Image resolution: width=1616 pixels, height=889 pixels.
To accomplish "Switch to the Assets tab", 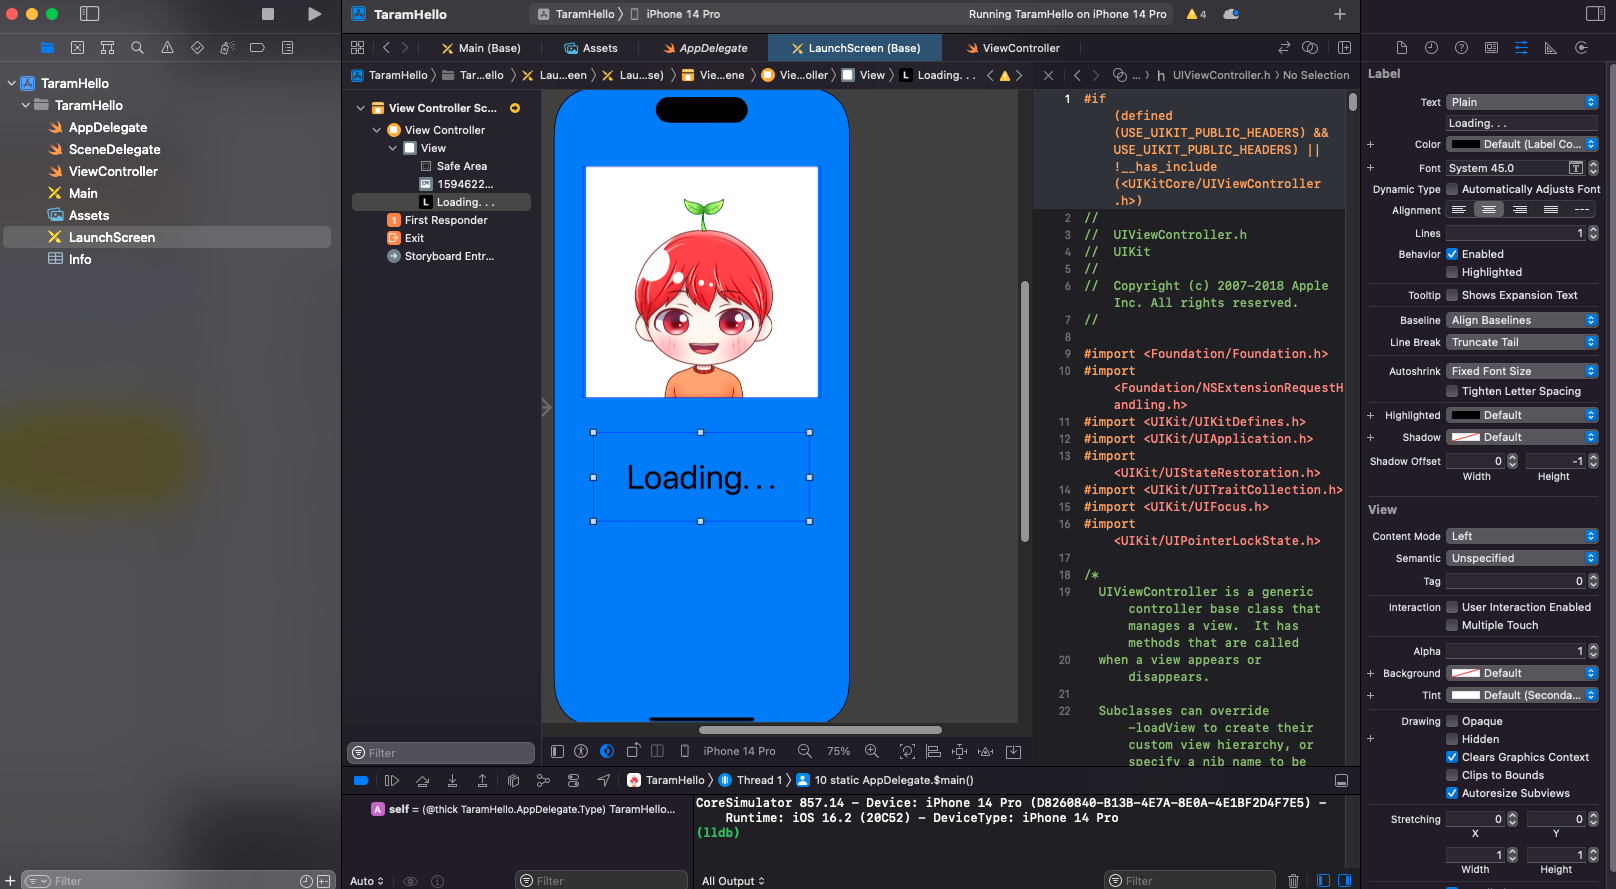I will coord(591,48).
